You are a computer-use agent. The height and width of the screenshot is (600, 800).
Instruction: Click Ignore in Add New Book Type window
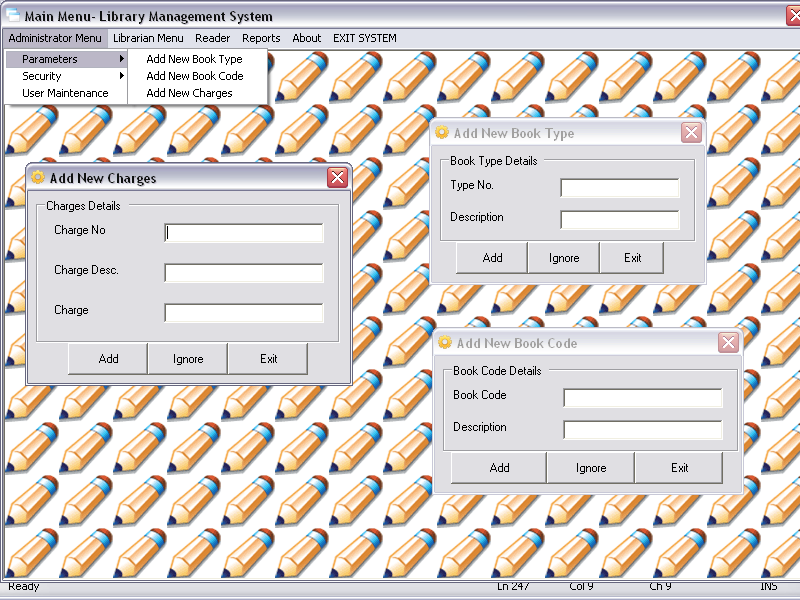coord(564,258)
